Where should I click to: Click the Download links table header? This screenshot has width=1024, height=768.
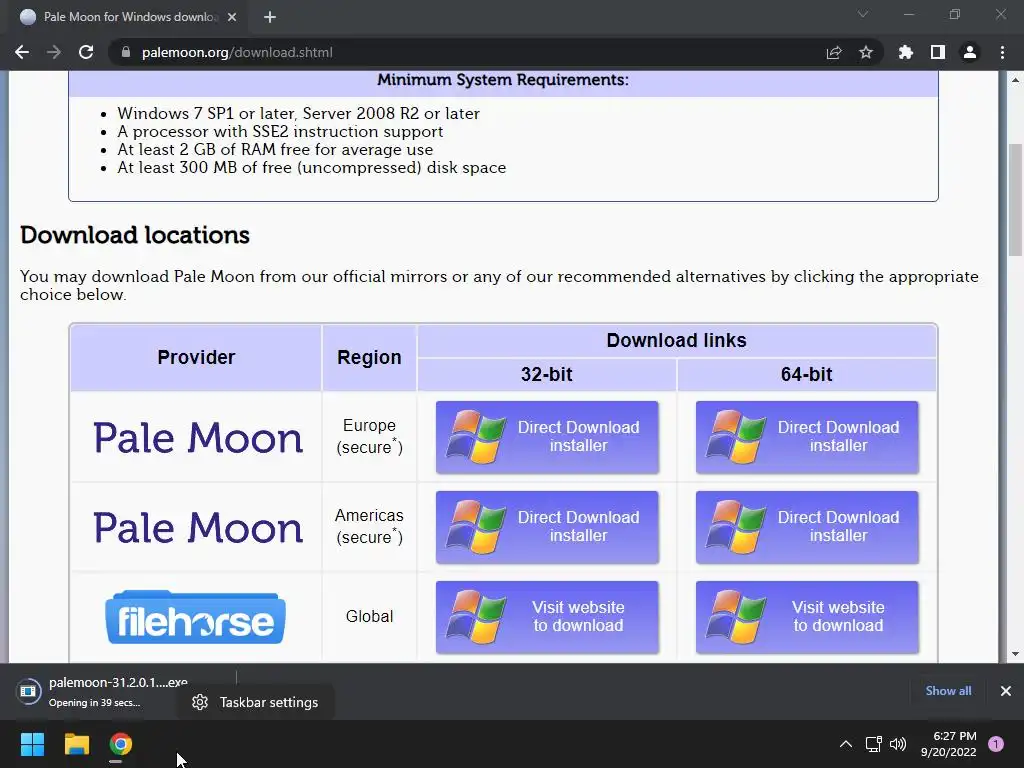pyautogui.click(x=677, y=340)
